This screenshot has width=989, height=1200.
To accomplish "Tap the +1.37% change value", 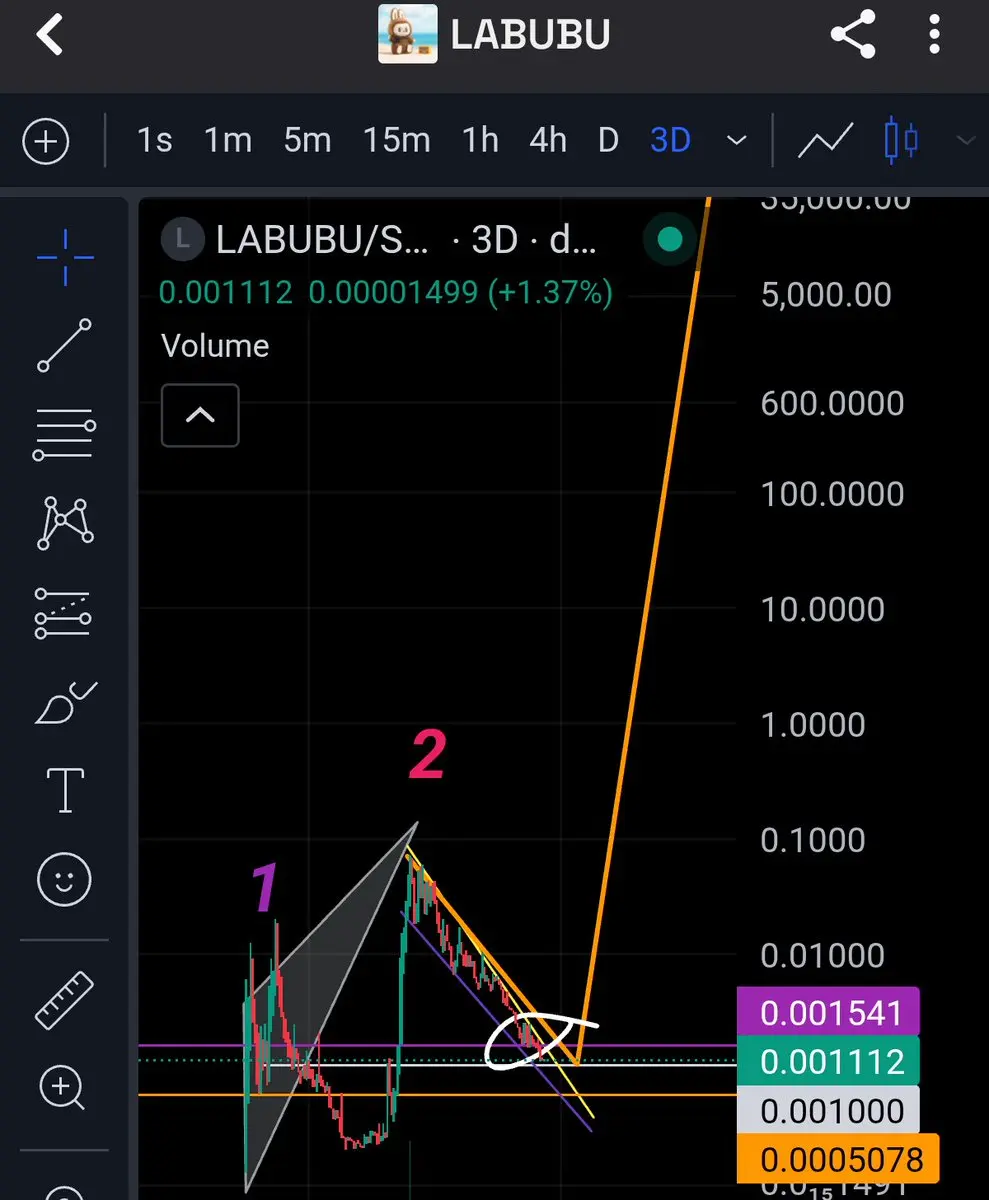I will click(549, 293).
